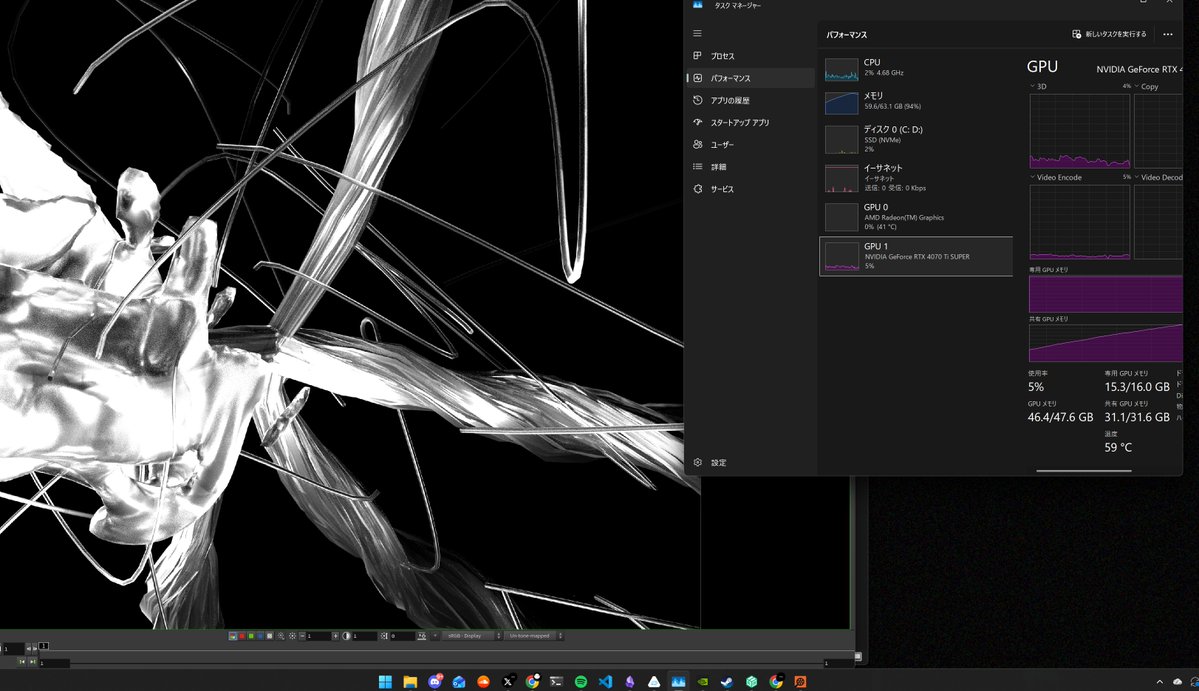Open the ユーザー (Users) page
The image size is (1199, 691).
point(750,144)
